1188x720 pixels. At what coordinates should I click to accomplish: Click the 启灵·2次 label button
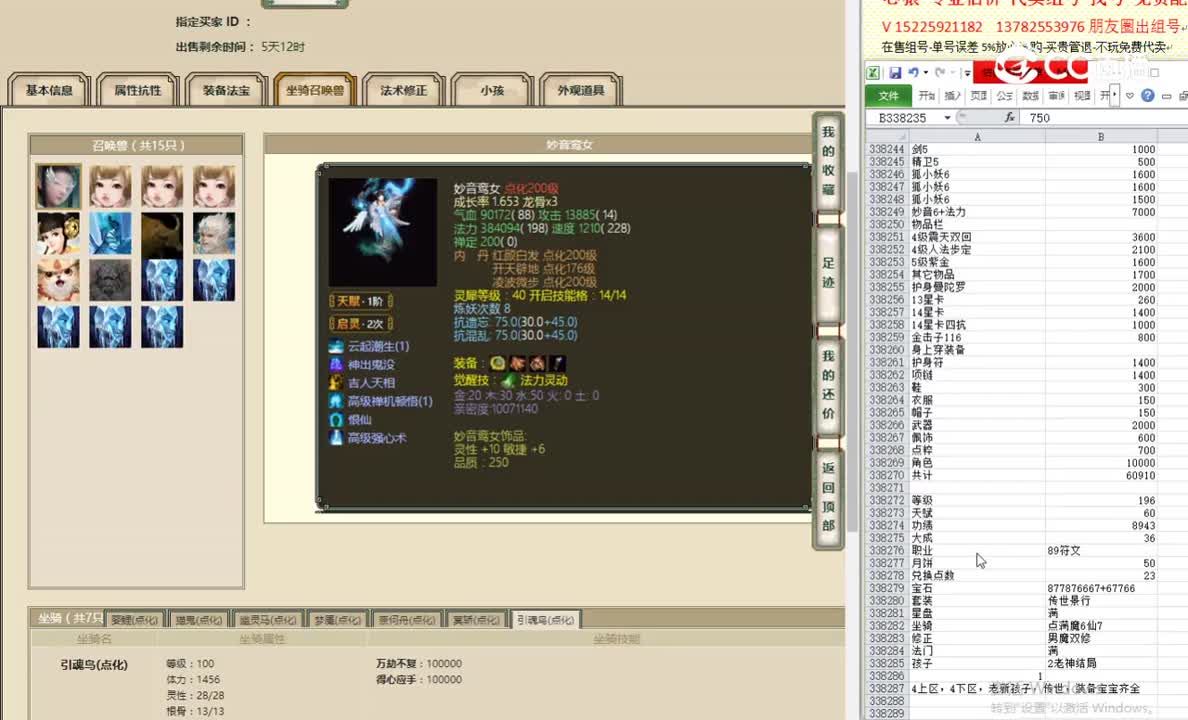[x=361, y=324]
